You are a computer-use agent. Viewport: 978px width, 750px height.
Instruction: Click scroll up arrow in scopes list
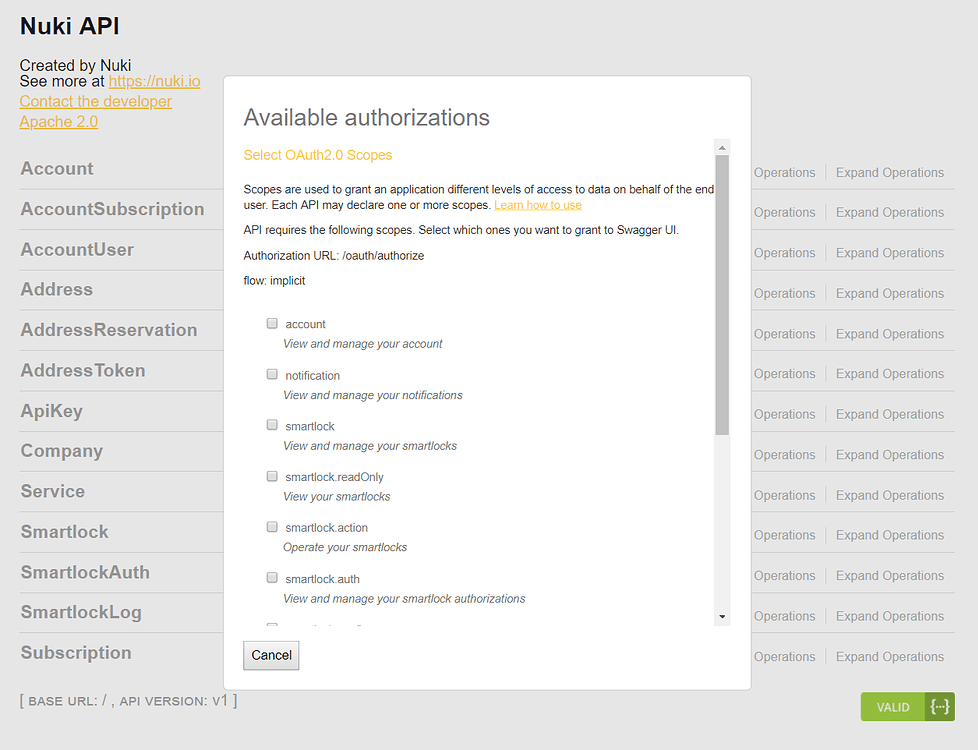tap(722, 148)
